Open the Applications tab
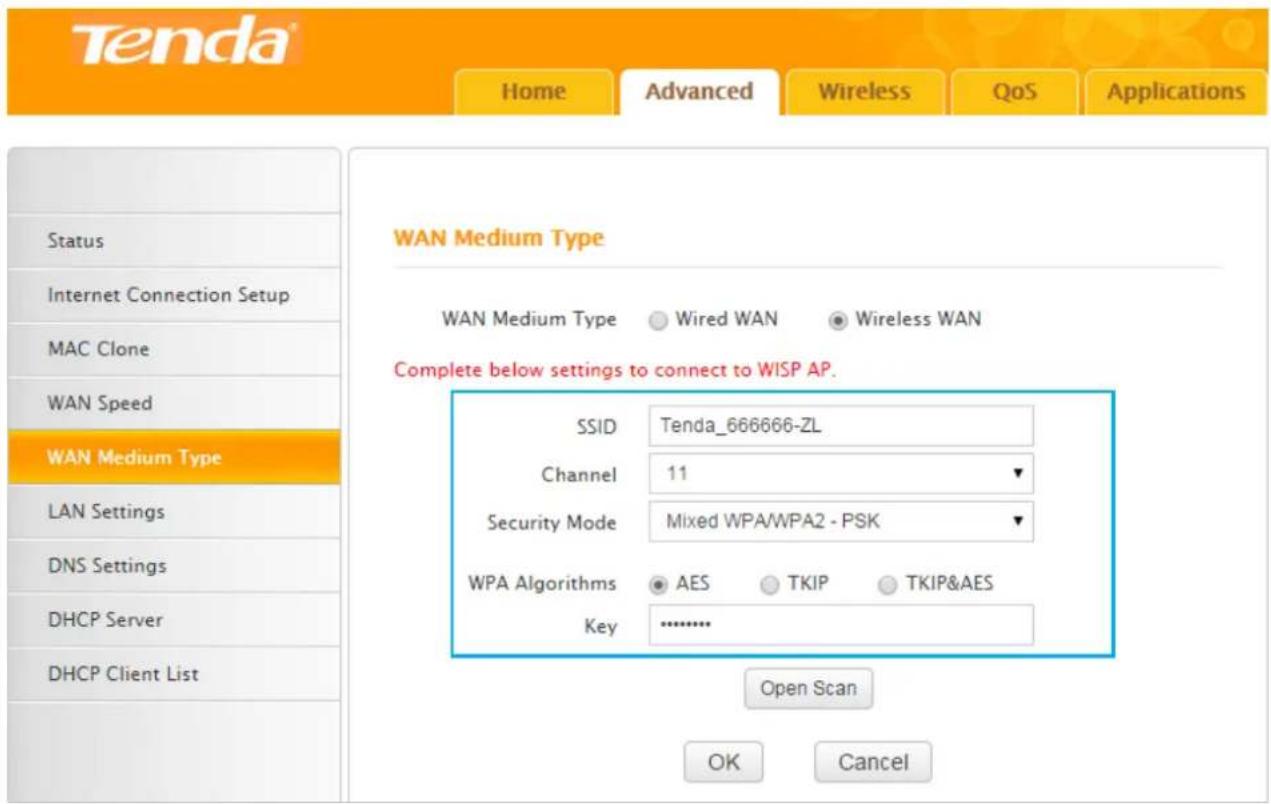The height and width of the screenshot is (804, 1271). [x=1175, y=92]
